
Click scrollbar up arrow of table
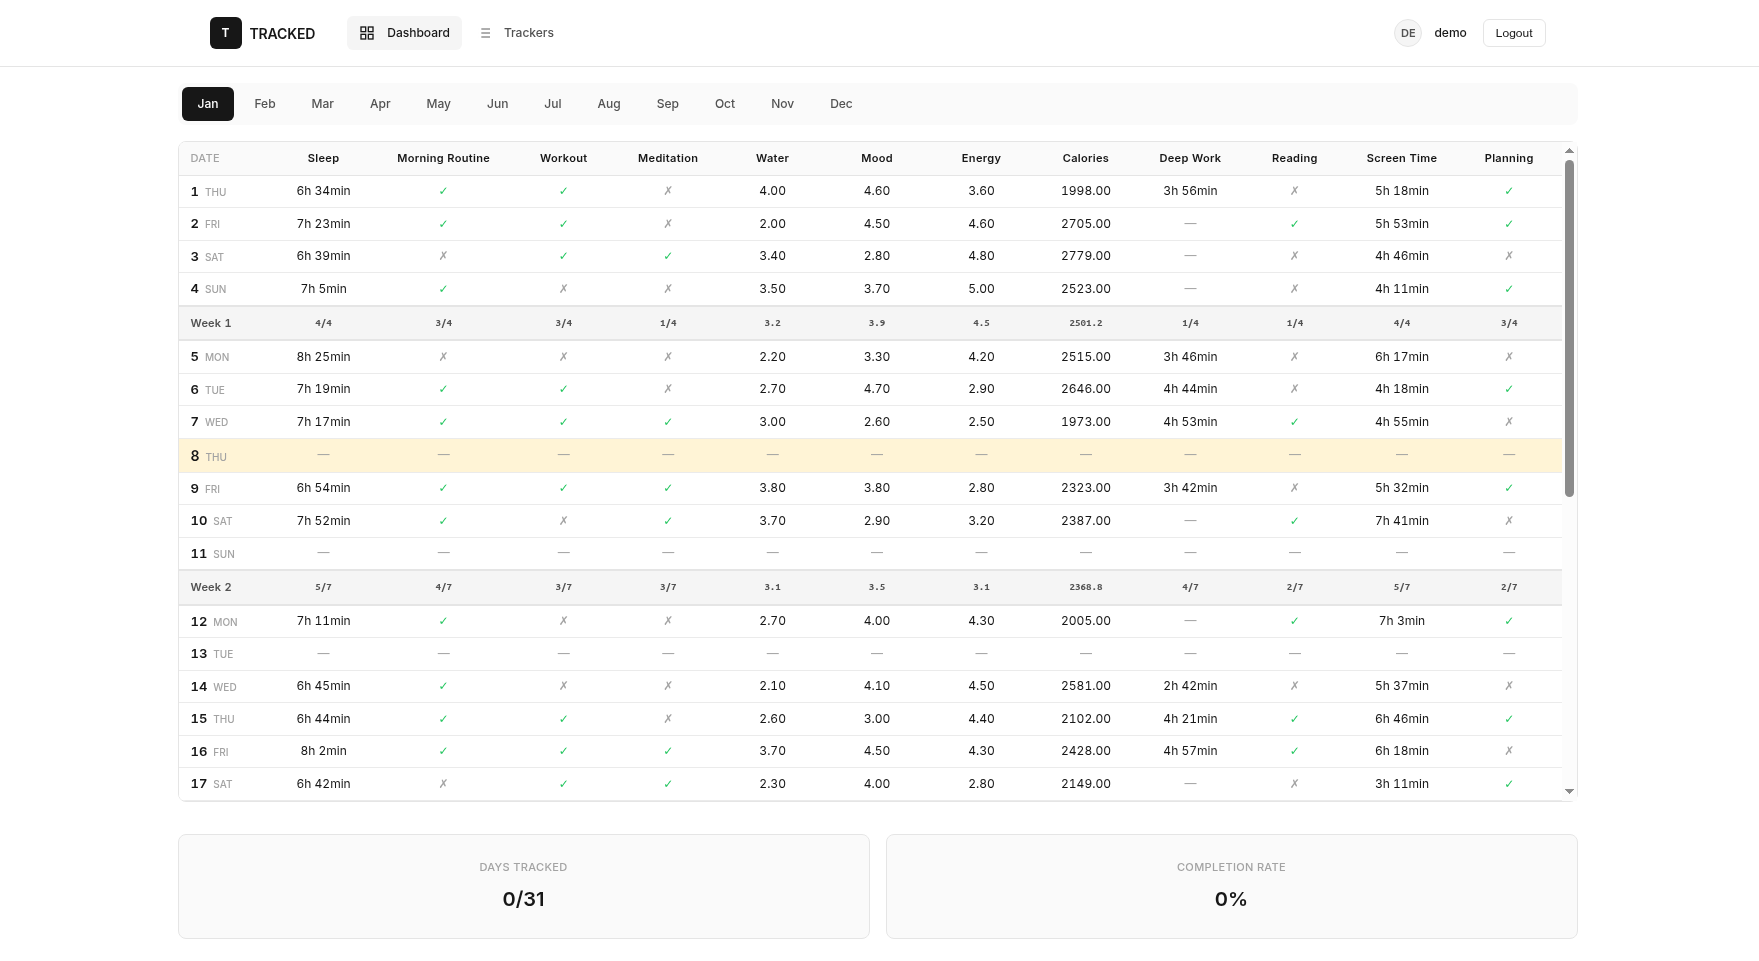1569,151
